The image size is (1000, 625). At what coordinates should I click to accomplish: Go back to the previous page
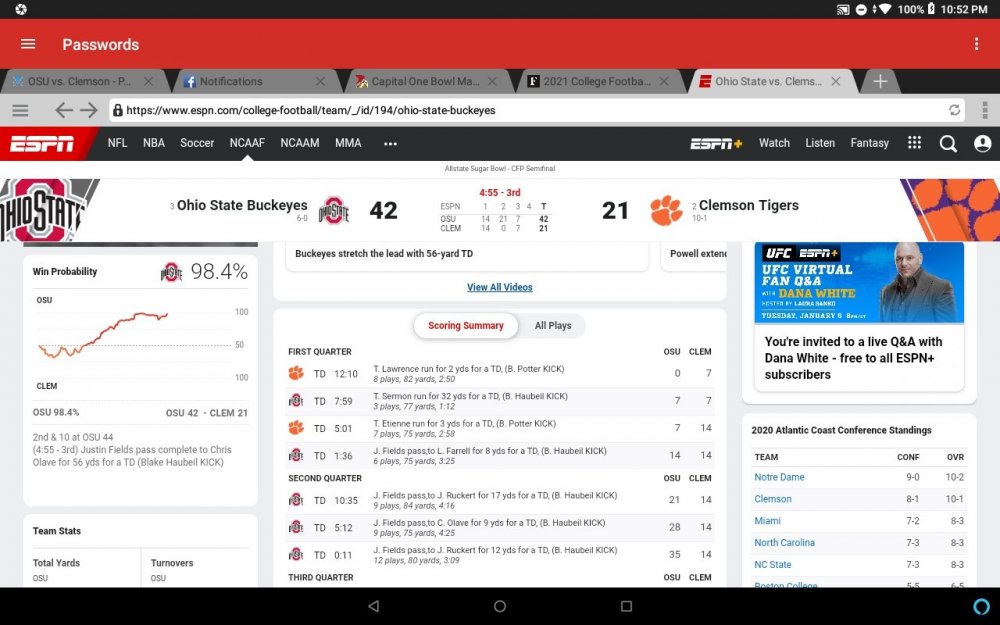(64, 110)
